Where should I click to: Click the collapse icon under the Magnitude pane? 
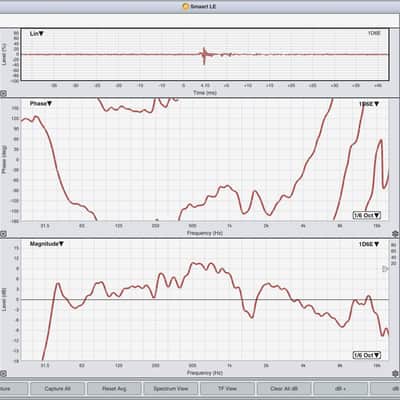(3, 374)
